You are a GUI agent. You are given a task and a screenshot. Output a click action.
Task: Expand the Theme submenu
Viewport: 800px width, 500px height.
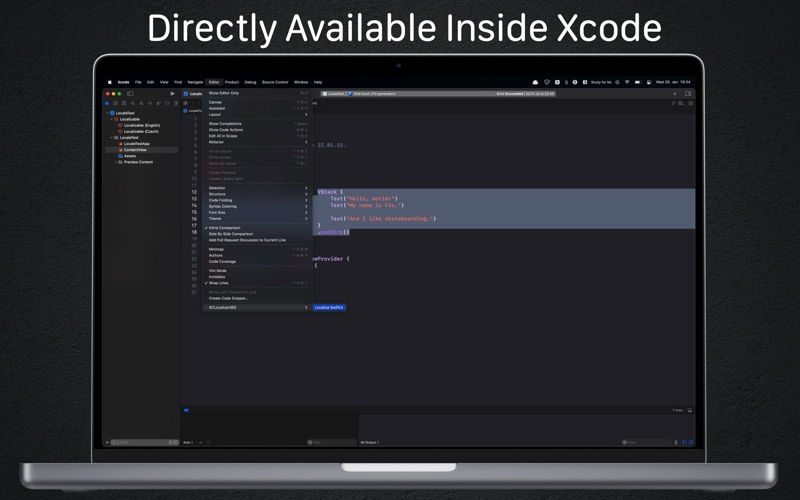255,219
